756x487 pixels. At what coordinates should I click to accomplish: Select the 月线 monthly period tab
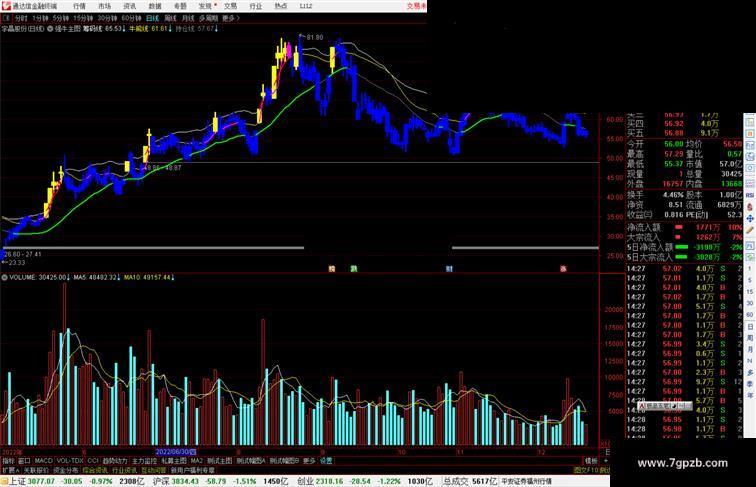pyautogui.click(x=188, y=18)
